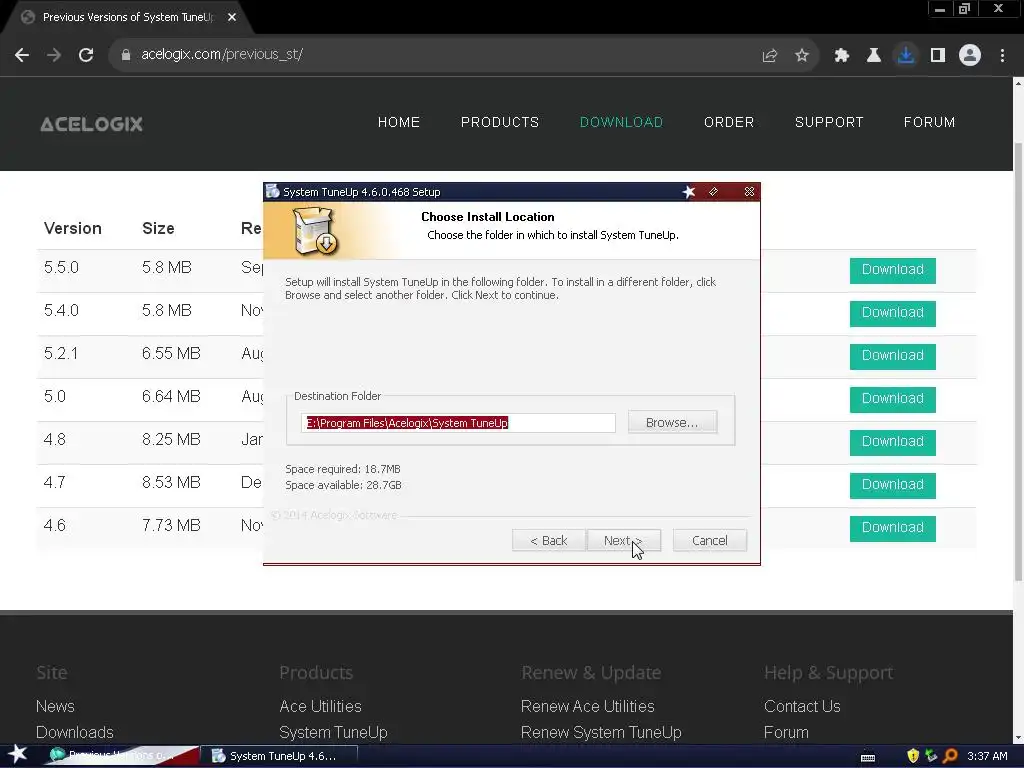Click the shield icon in system tray
1024x768 pixels.
913,756
